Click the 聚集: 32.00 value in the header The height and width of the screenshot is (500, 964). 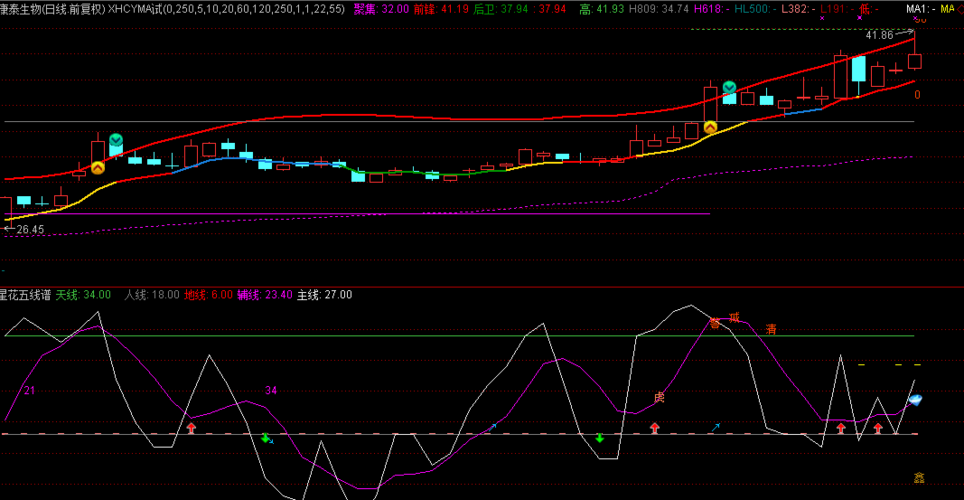pyautogui.click(x=381, y=9)
